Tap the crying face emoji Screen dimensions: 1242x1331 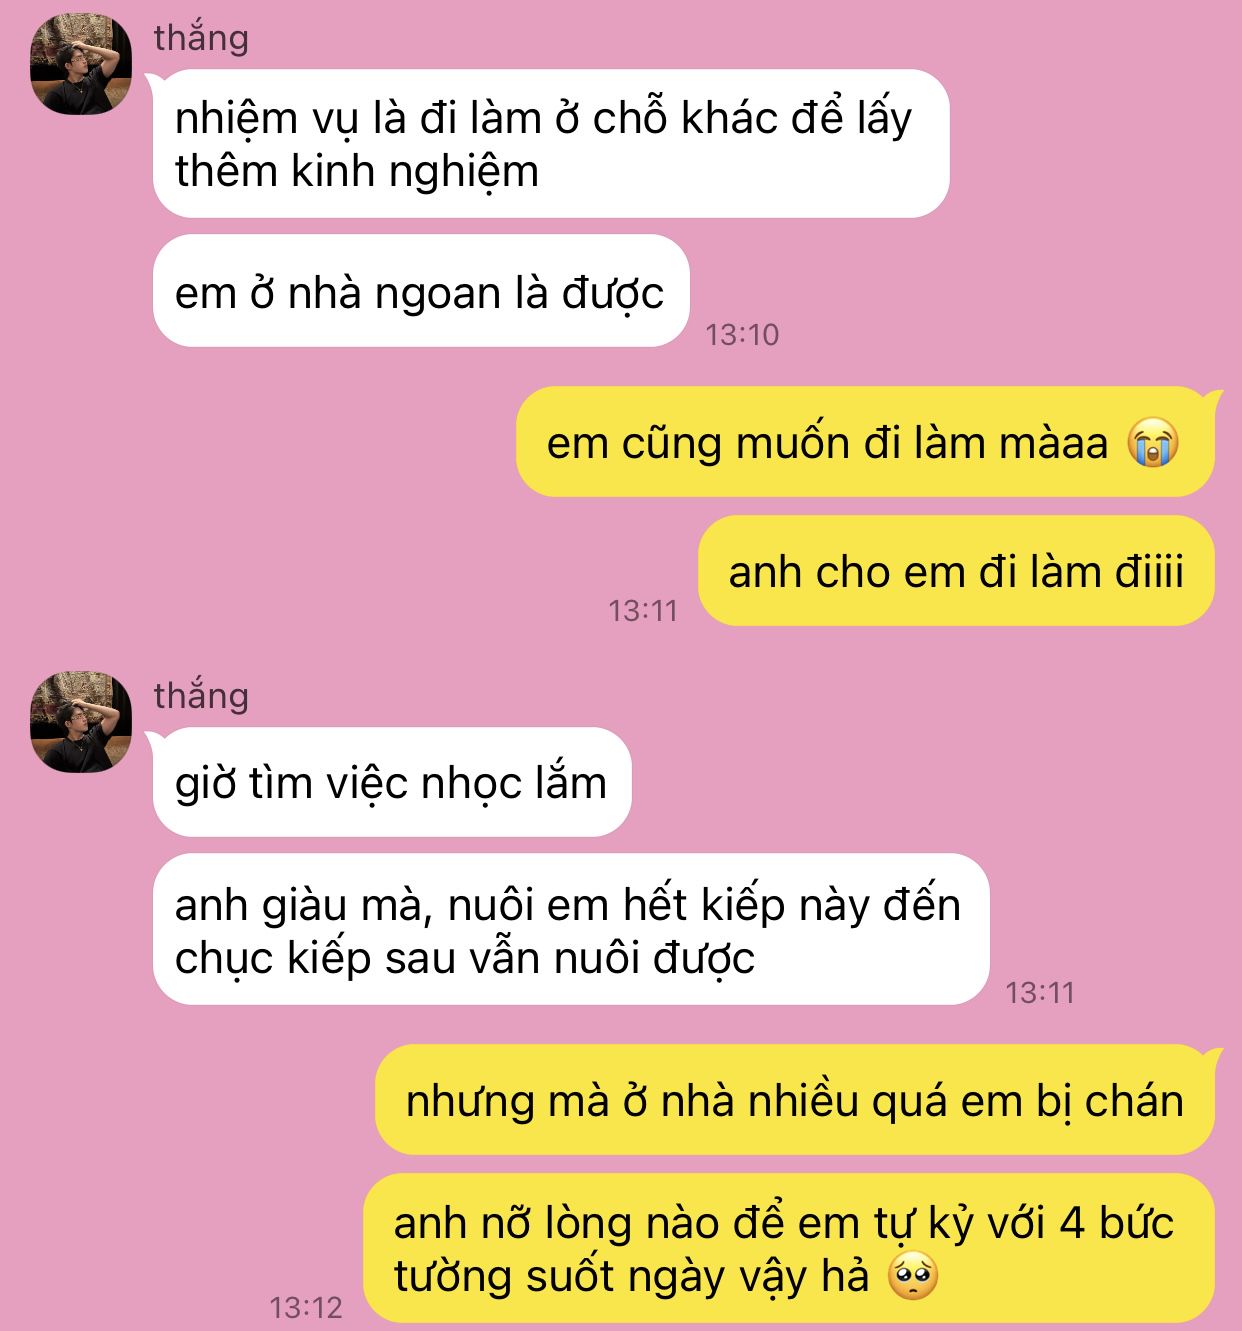click(x=1153, y=443)
